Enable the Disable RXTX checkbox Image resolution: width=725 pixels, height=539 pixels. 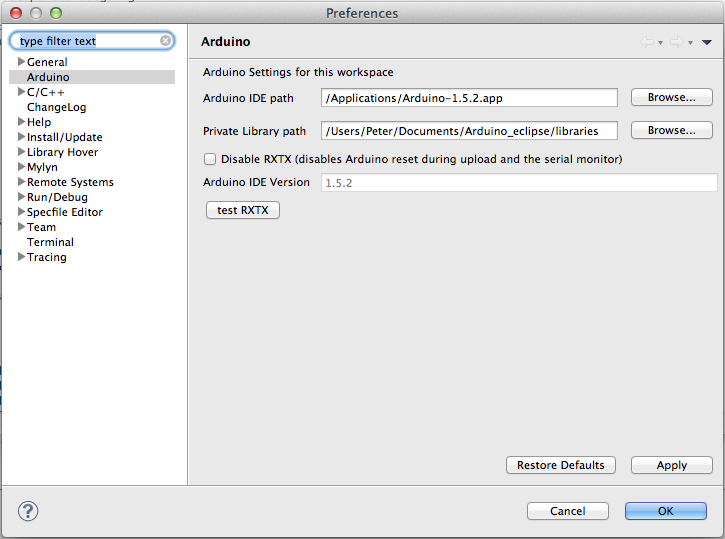pyautogui.click(x=210, y=159)
